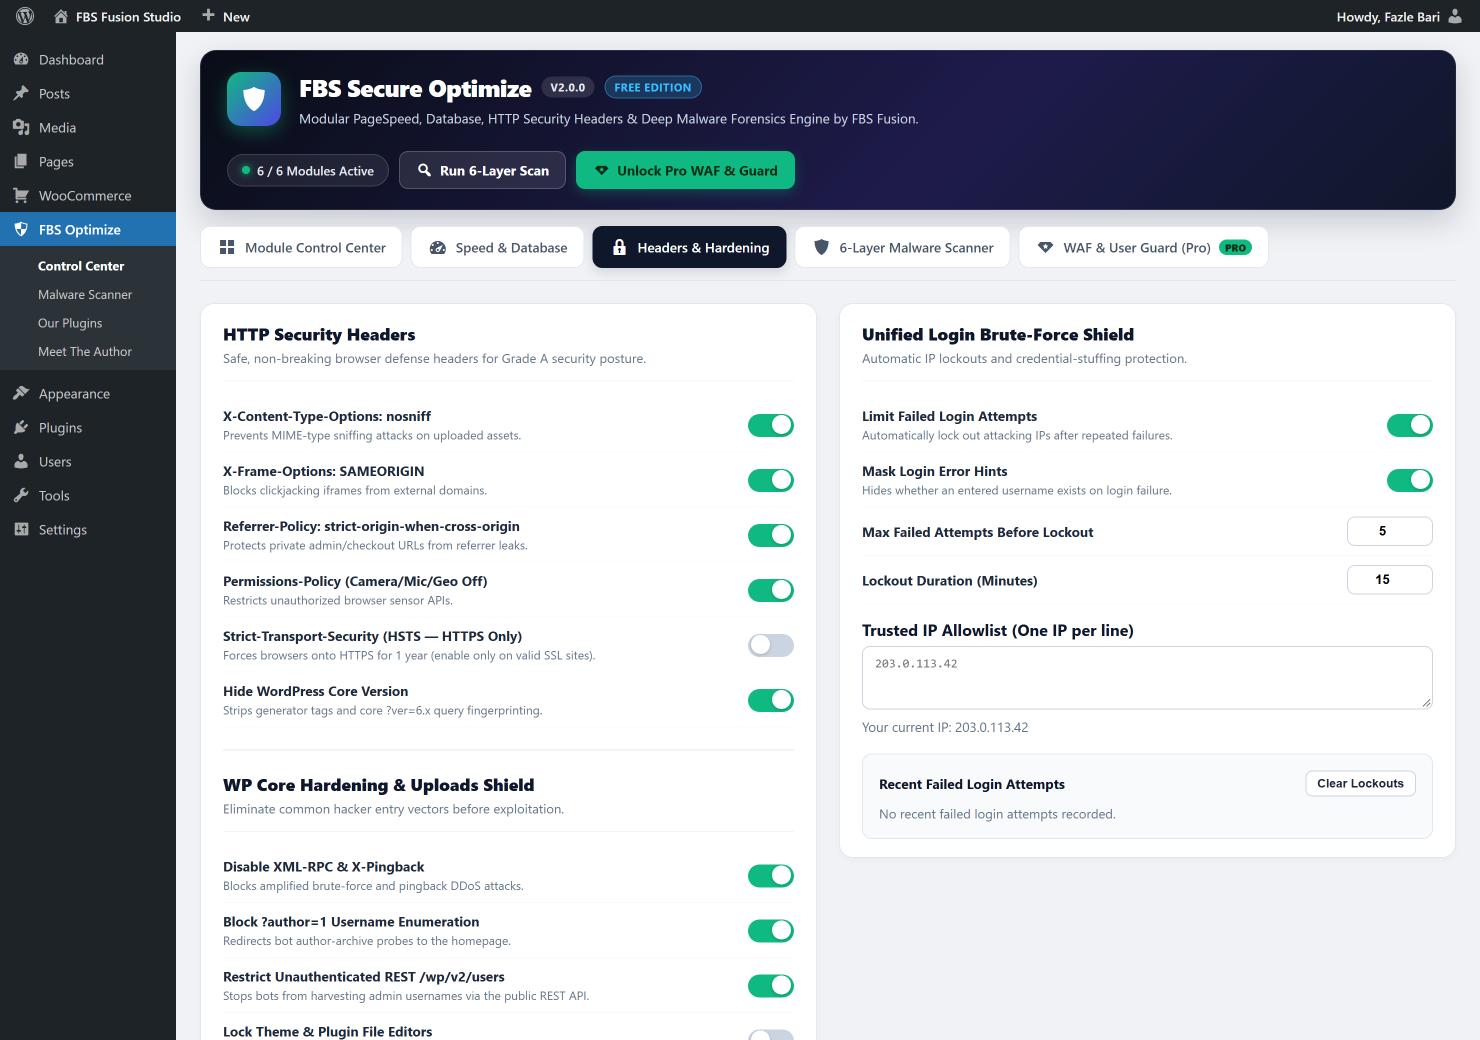
Task: Open Our Plugins submenu item
Action: (x=70, y=323)
